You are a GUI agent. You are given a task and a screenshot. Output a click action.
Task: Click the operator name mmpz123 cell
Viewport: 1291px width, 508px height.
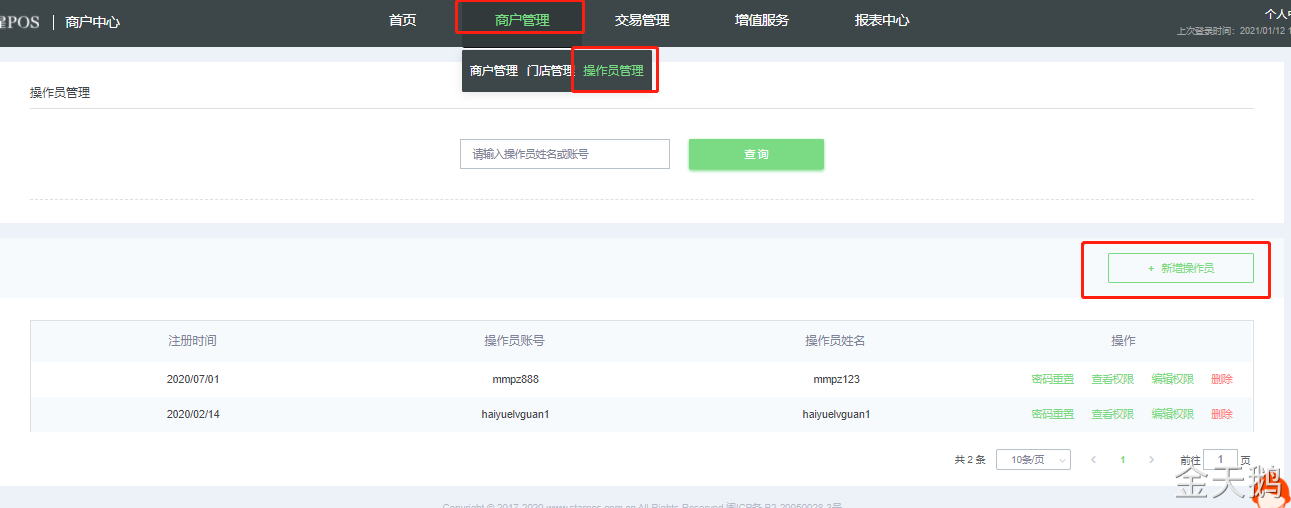coord(836,379)
